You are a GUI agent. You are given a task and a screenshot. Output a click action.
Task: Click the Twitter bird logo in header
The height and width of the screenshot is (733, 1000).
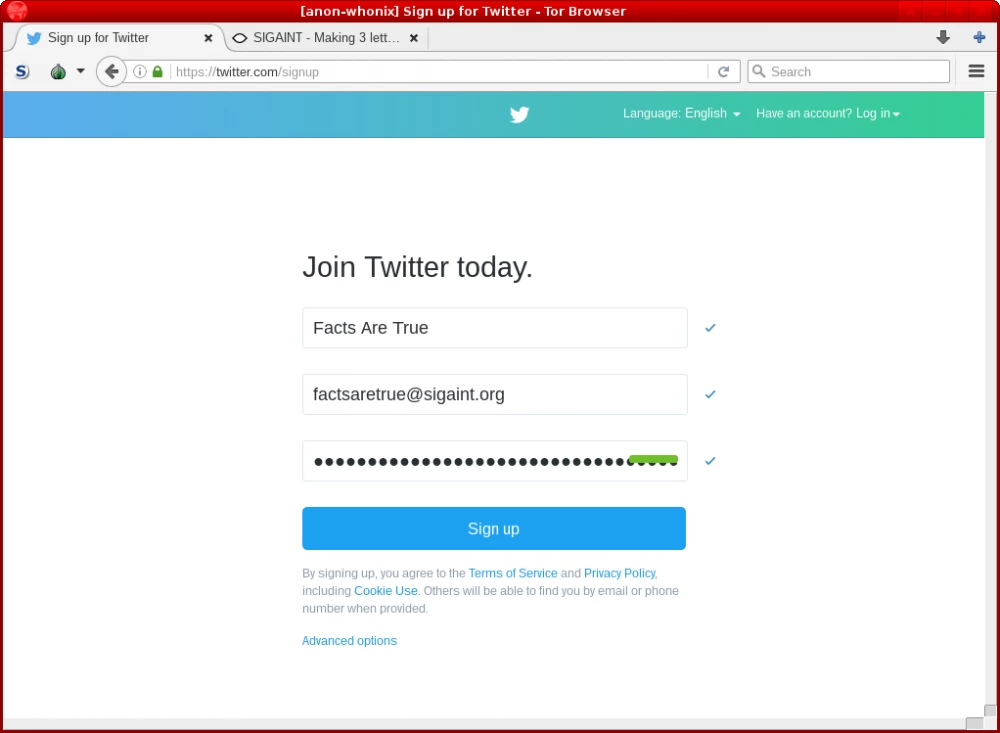click(x=519, y=114)
